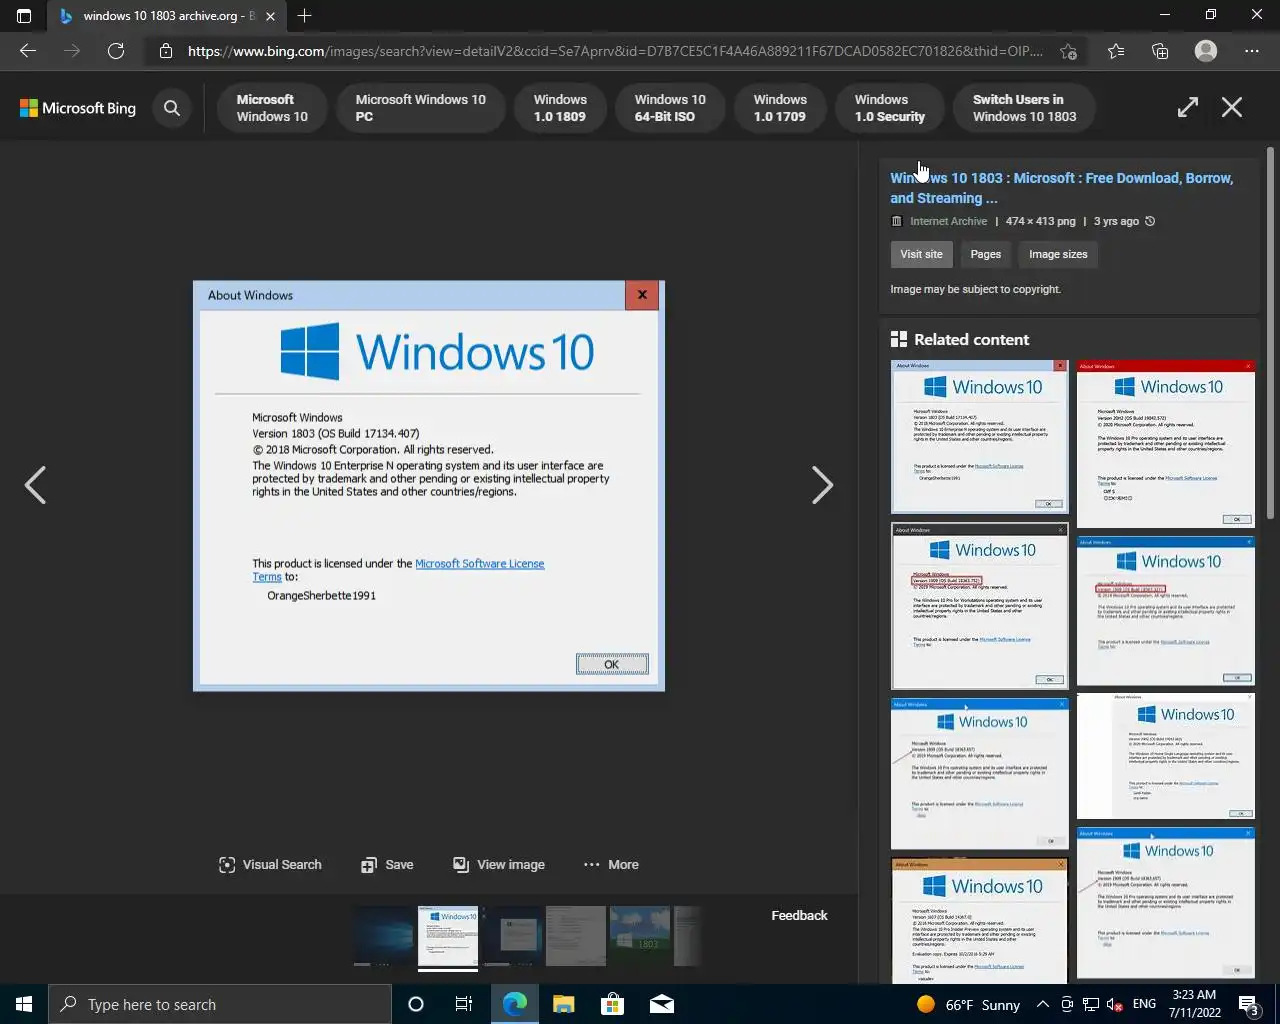View site information lock icon

[166, 51]
